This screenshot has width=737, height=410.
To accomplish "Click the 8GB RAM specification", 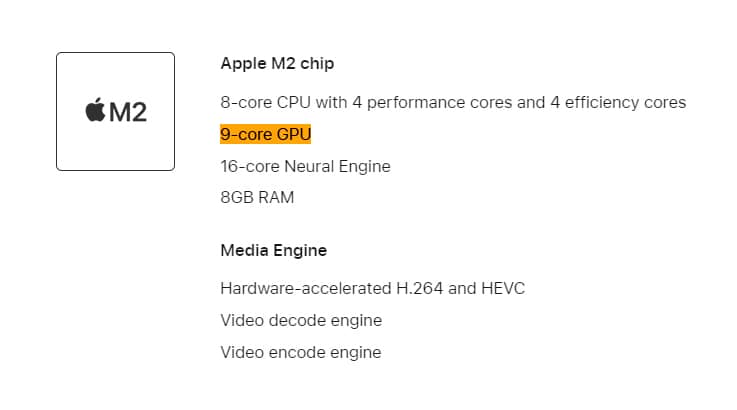I will 257,197.
